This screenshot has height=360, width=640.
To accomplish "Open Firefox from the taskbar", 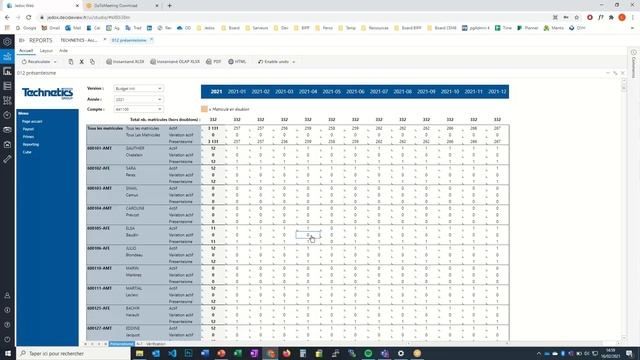I will tap(287, 353).
